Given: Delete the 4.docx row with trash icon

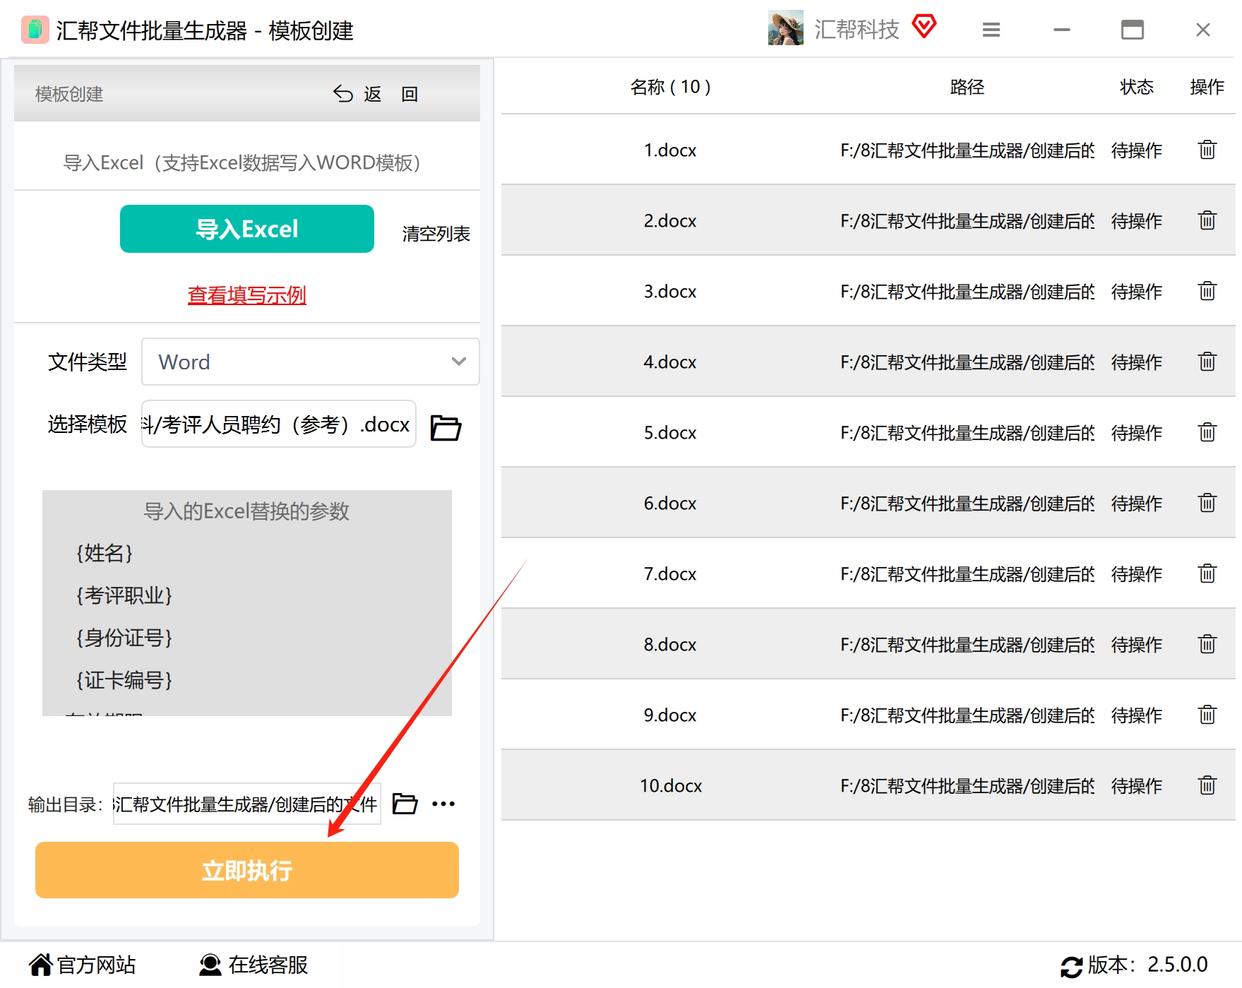Looking at the screenshot, I should click(x=1207, y=362).
